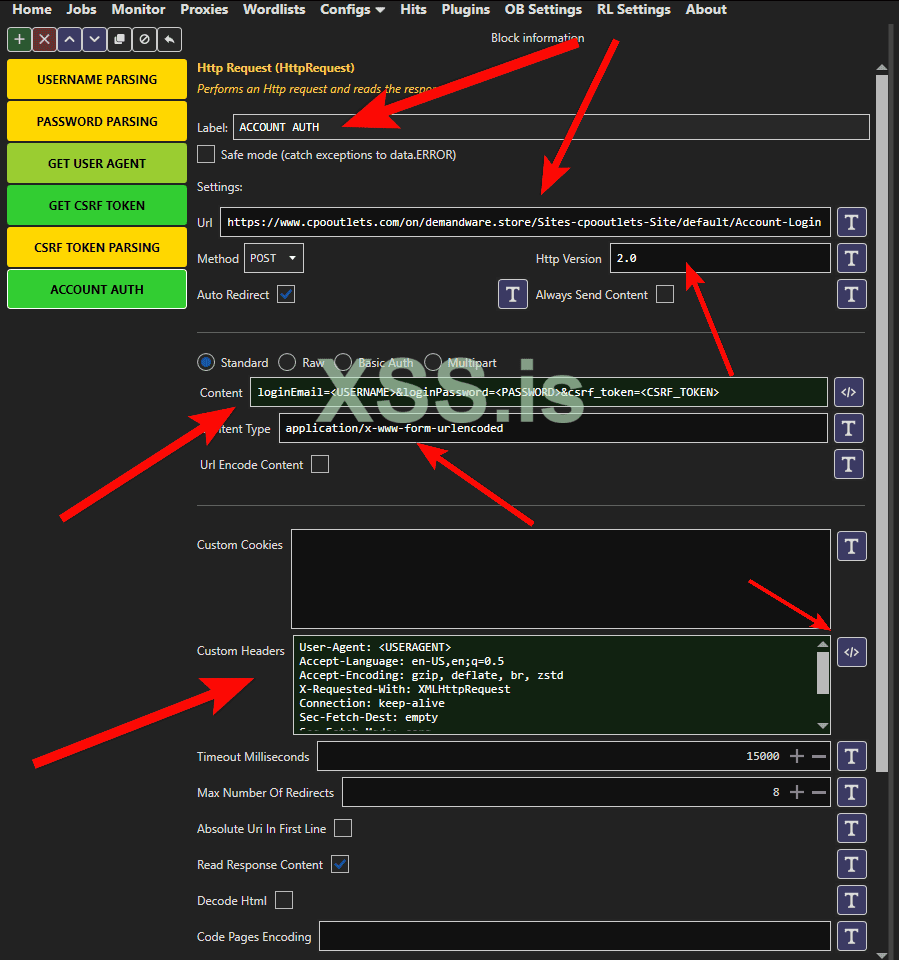The width and height of the screenshot is (899, 960).
Task: Toggle the T mode icon for Absolute Uri In First Line
Action: [x=852, y=829]
